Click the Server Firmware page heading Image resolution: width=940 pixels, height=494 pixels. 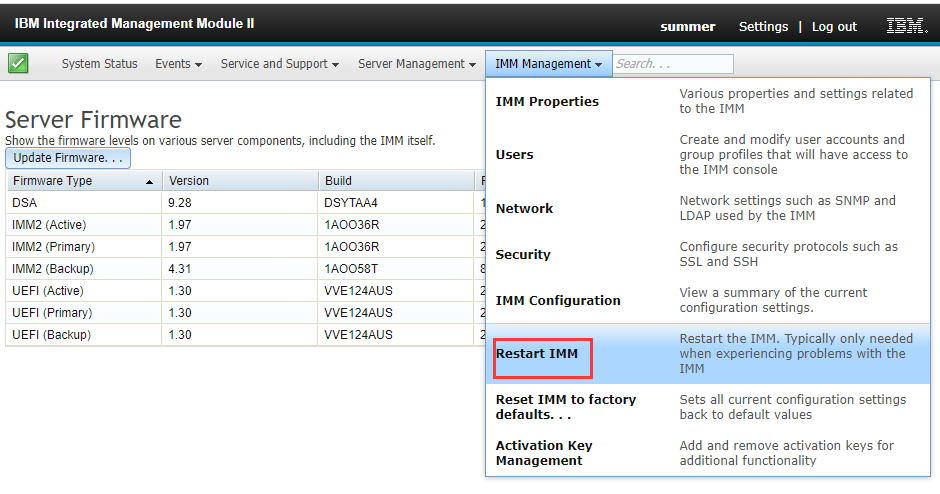coord(93,120)
